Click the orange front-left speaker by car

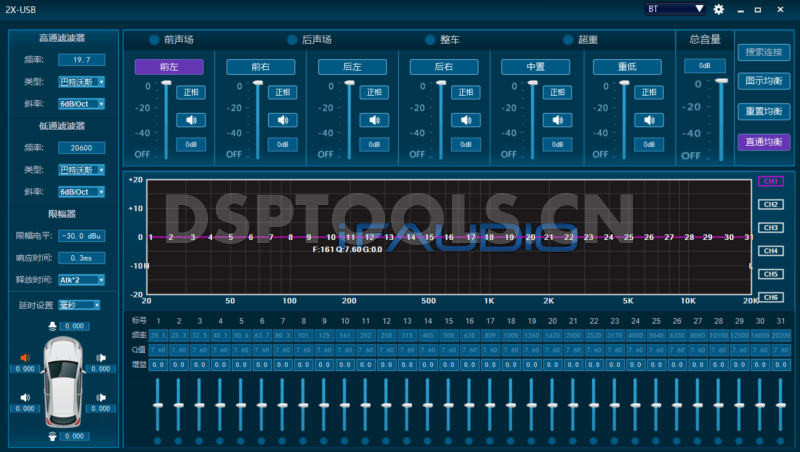pos(26,358)
